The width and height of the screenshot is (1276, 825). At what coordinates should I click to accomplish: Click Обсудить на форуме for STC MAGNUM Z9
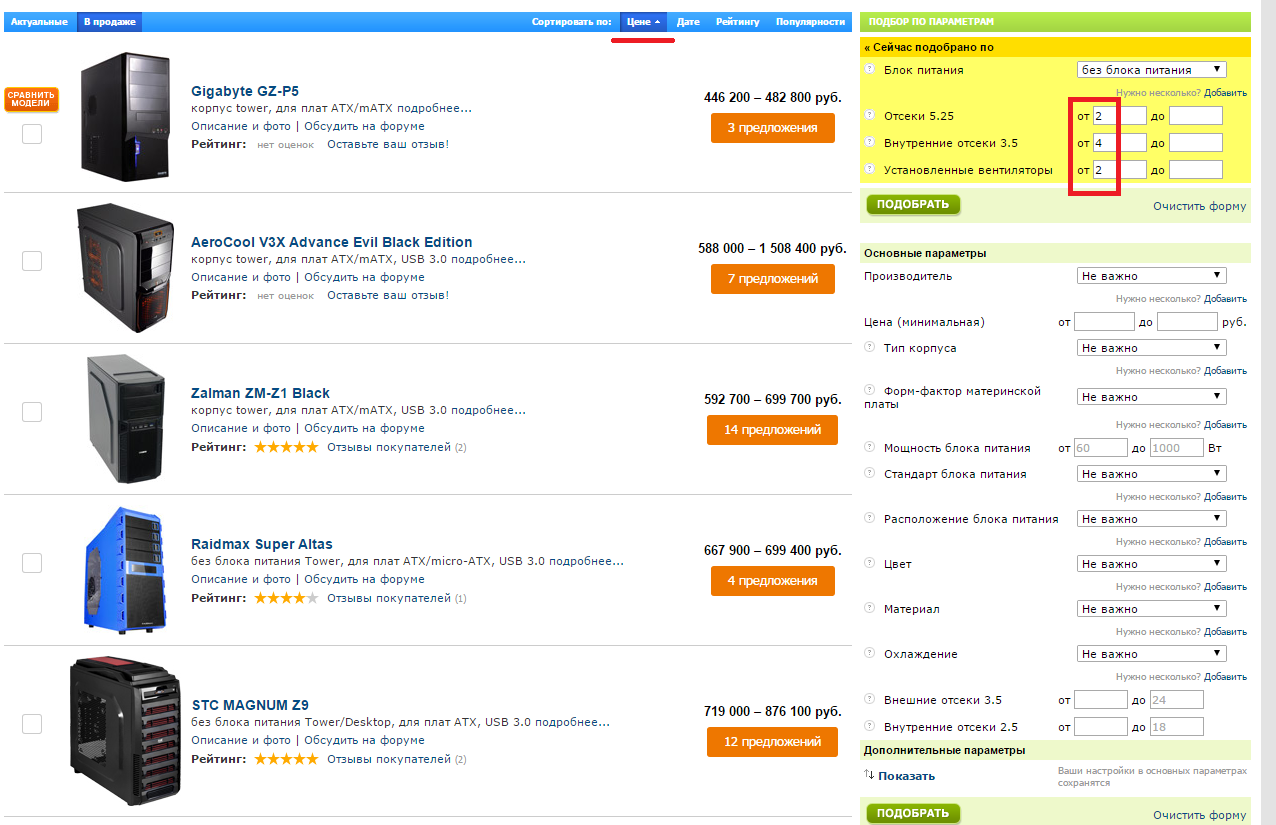pos(364,741)
